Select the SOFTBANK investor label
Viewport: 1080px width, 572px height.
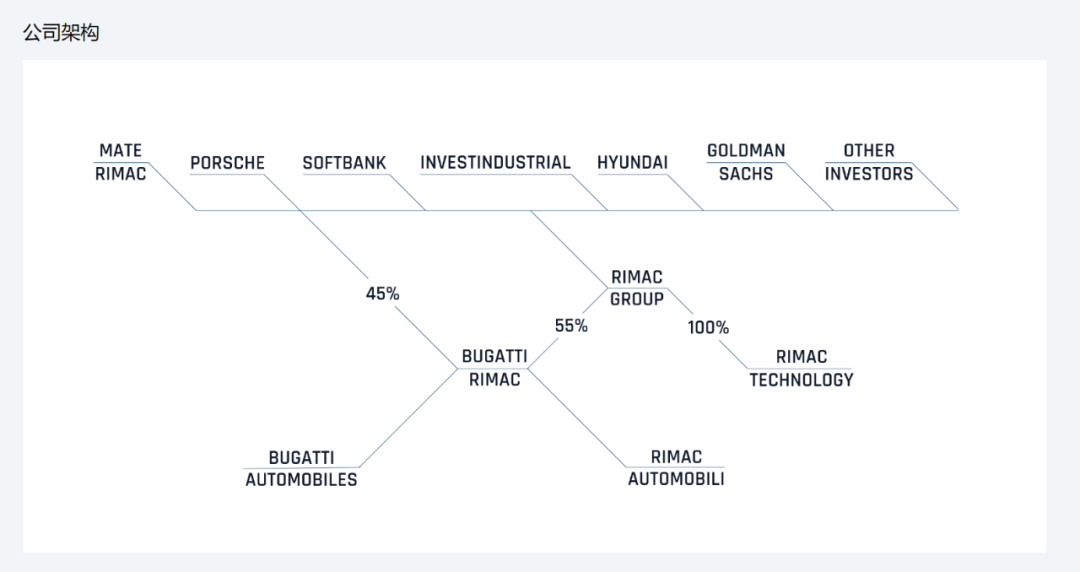pyautogui.click(x=344, y=163)
